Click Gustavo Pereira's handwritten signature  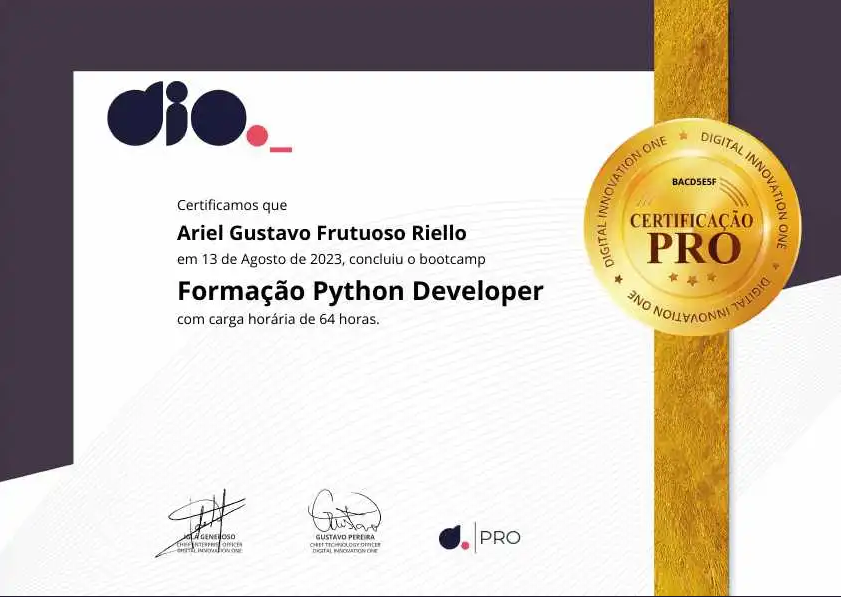coord(344,510)
